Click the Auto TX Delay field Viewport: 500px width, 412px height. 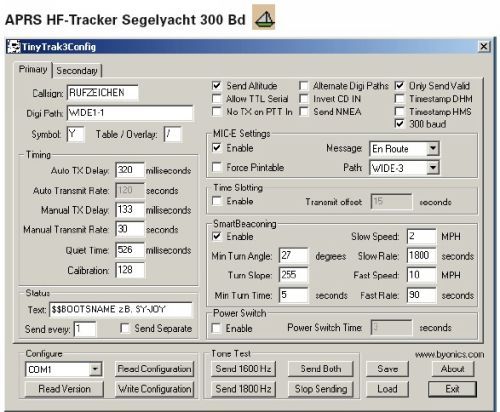tap(130, 170)
